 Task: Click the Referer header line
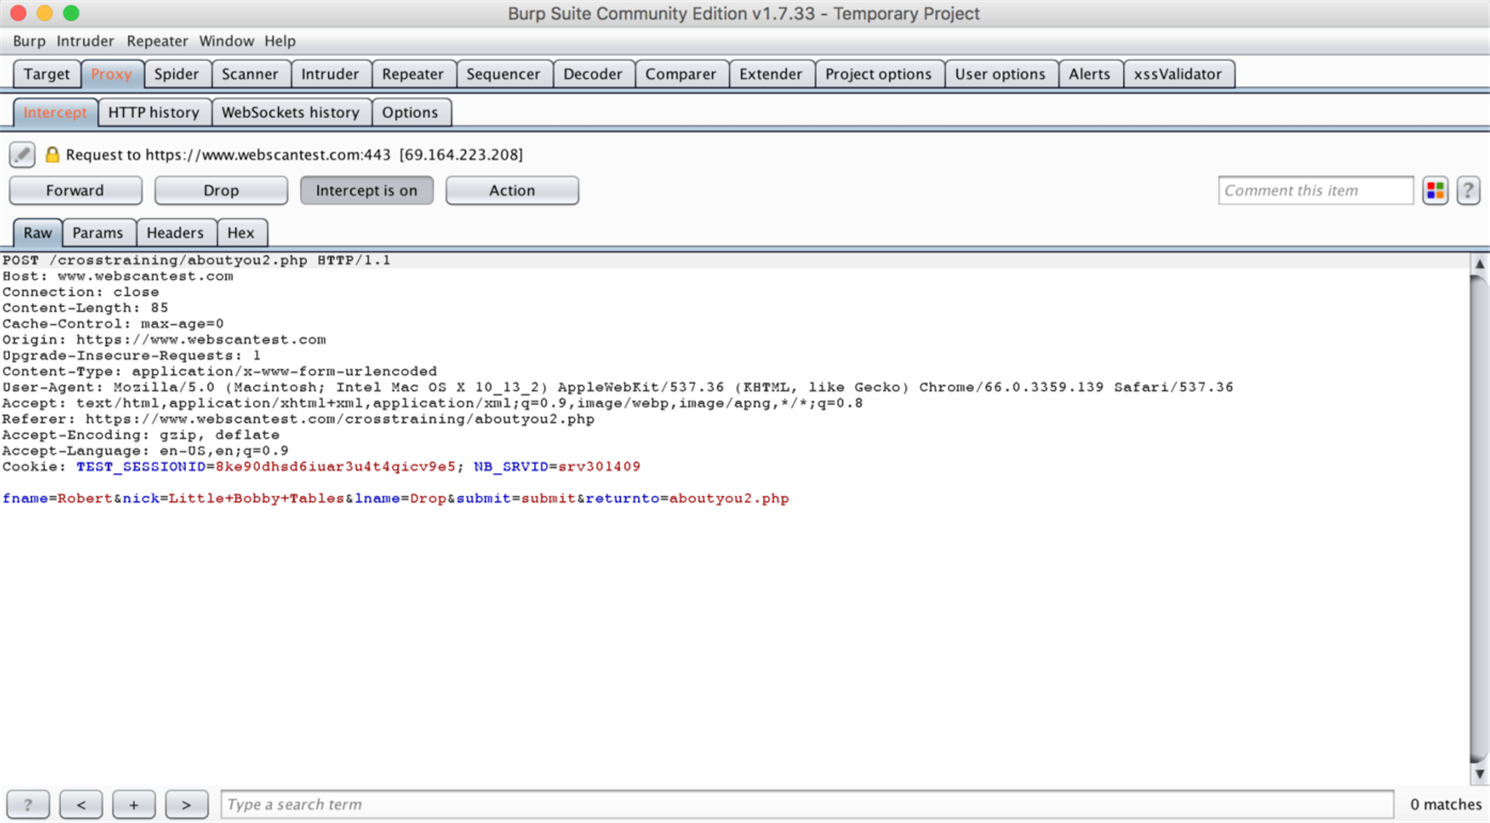pos(299,419)
